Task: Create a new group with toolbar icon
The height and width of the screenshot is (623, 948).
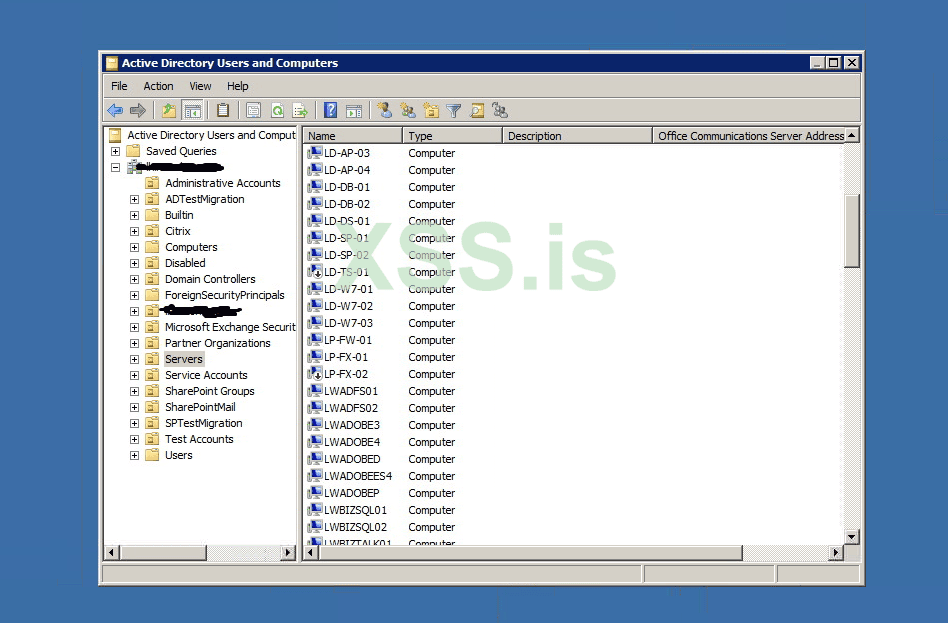Action: tap(407, 110)
